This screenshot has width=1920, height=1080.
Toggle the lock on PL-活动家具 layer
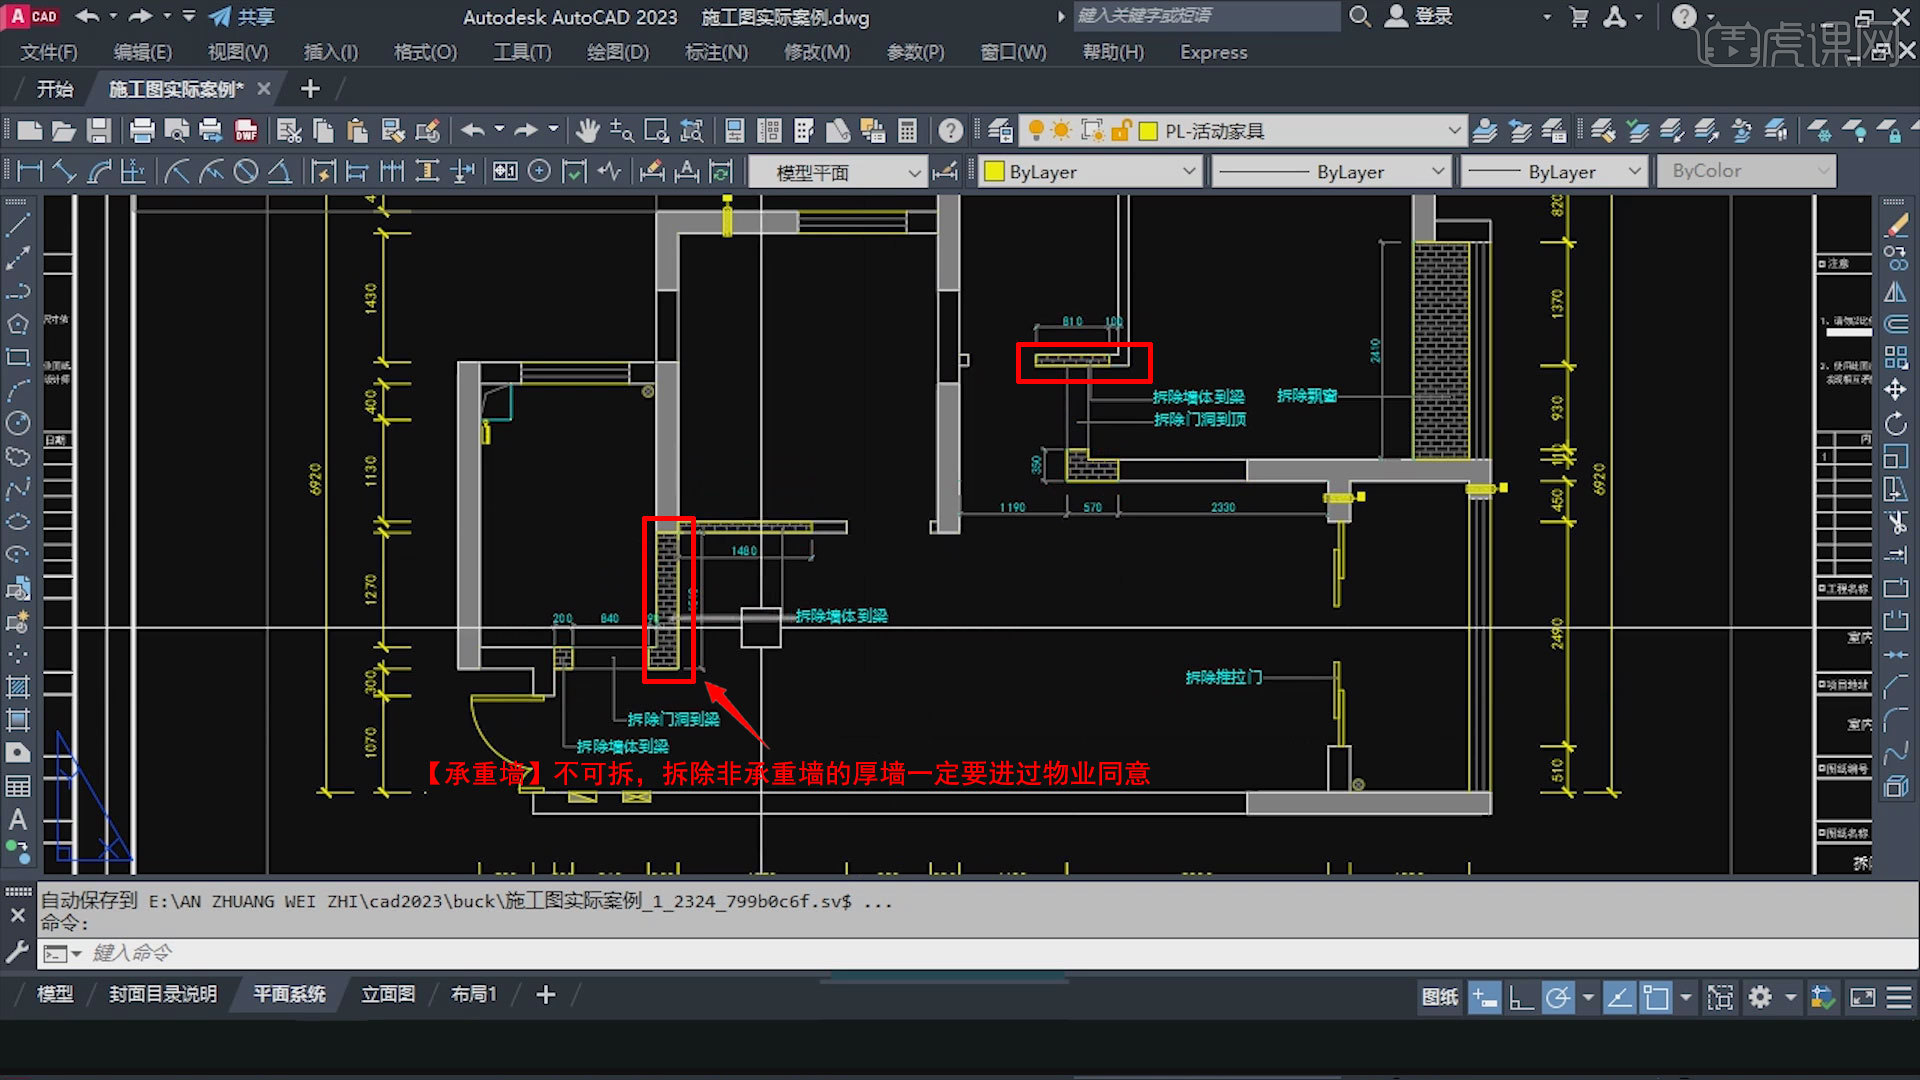[1122, 130]
